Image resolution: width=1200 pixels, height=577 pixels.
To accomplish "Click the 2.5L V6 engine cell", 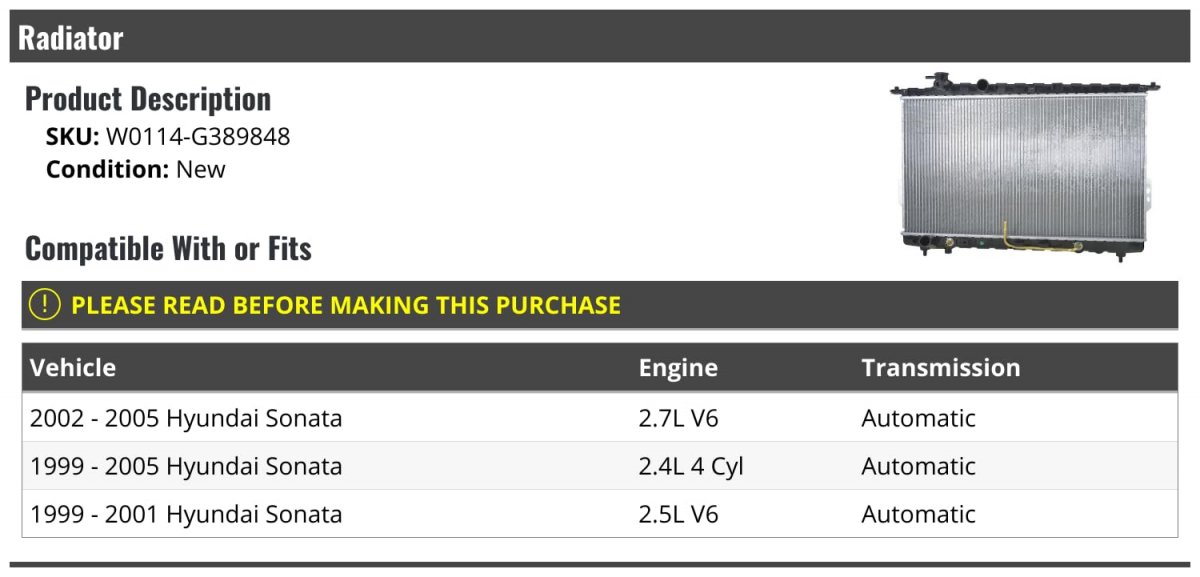I will pos(678,514).
